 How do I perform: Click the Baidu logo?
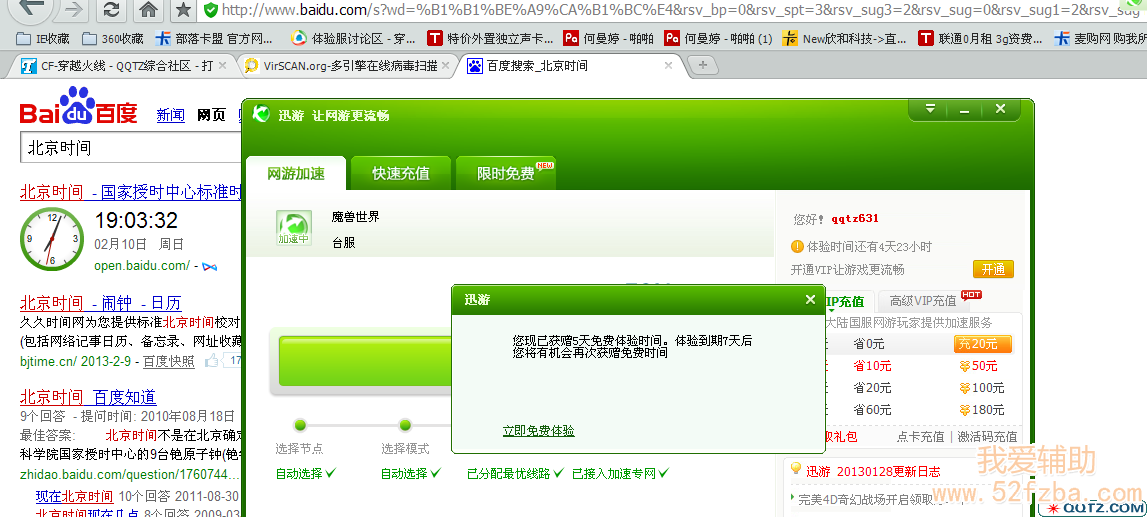(78, 107)
